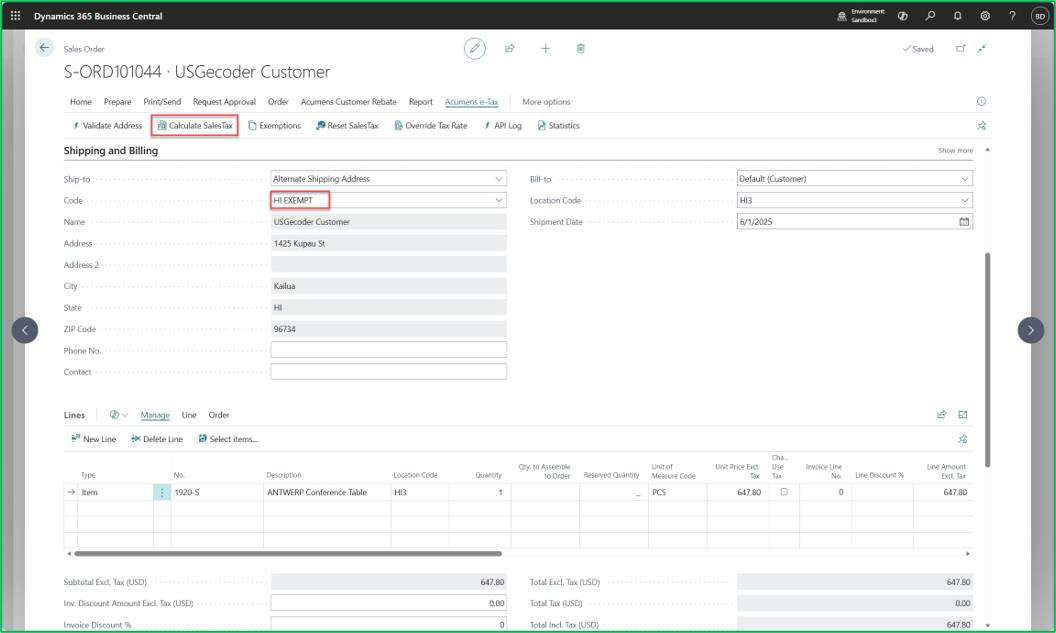Click the edit pencil icon
Viewport: 1056px width, 633px height.
pyautogui.click(x=475, y=48)
